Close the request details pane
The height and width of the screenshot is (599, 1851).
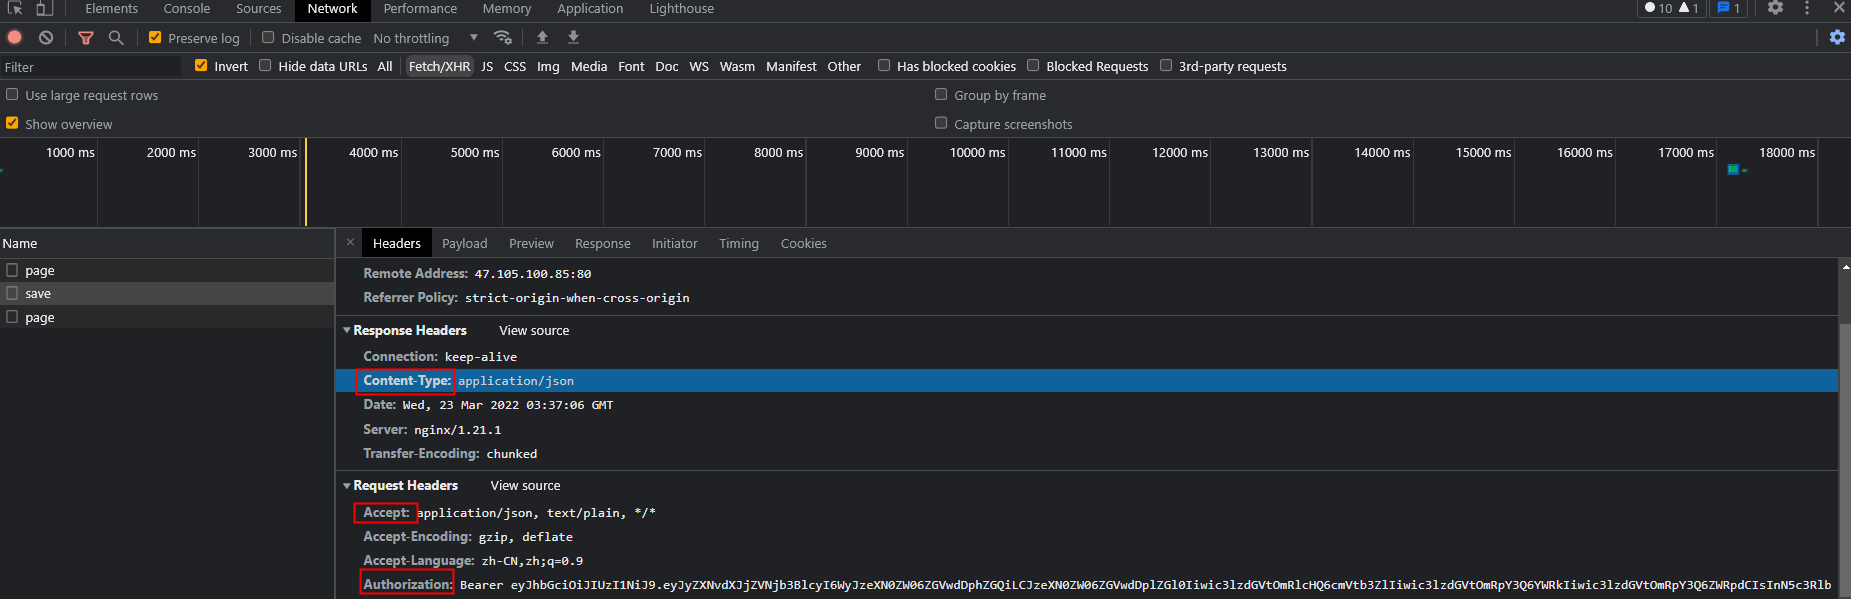[350, 242]
